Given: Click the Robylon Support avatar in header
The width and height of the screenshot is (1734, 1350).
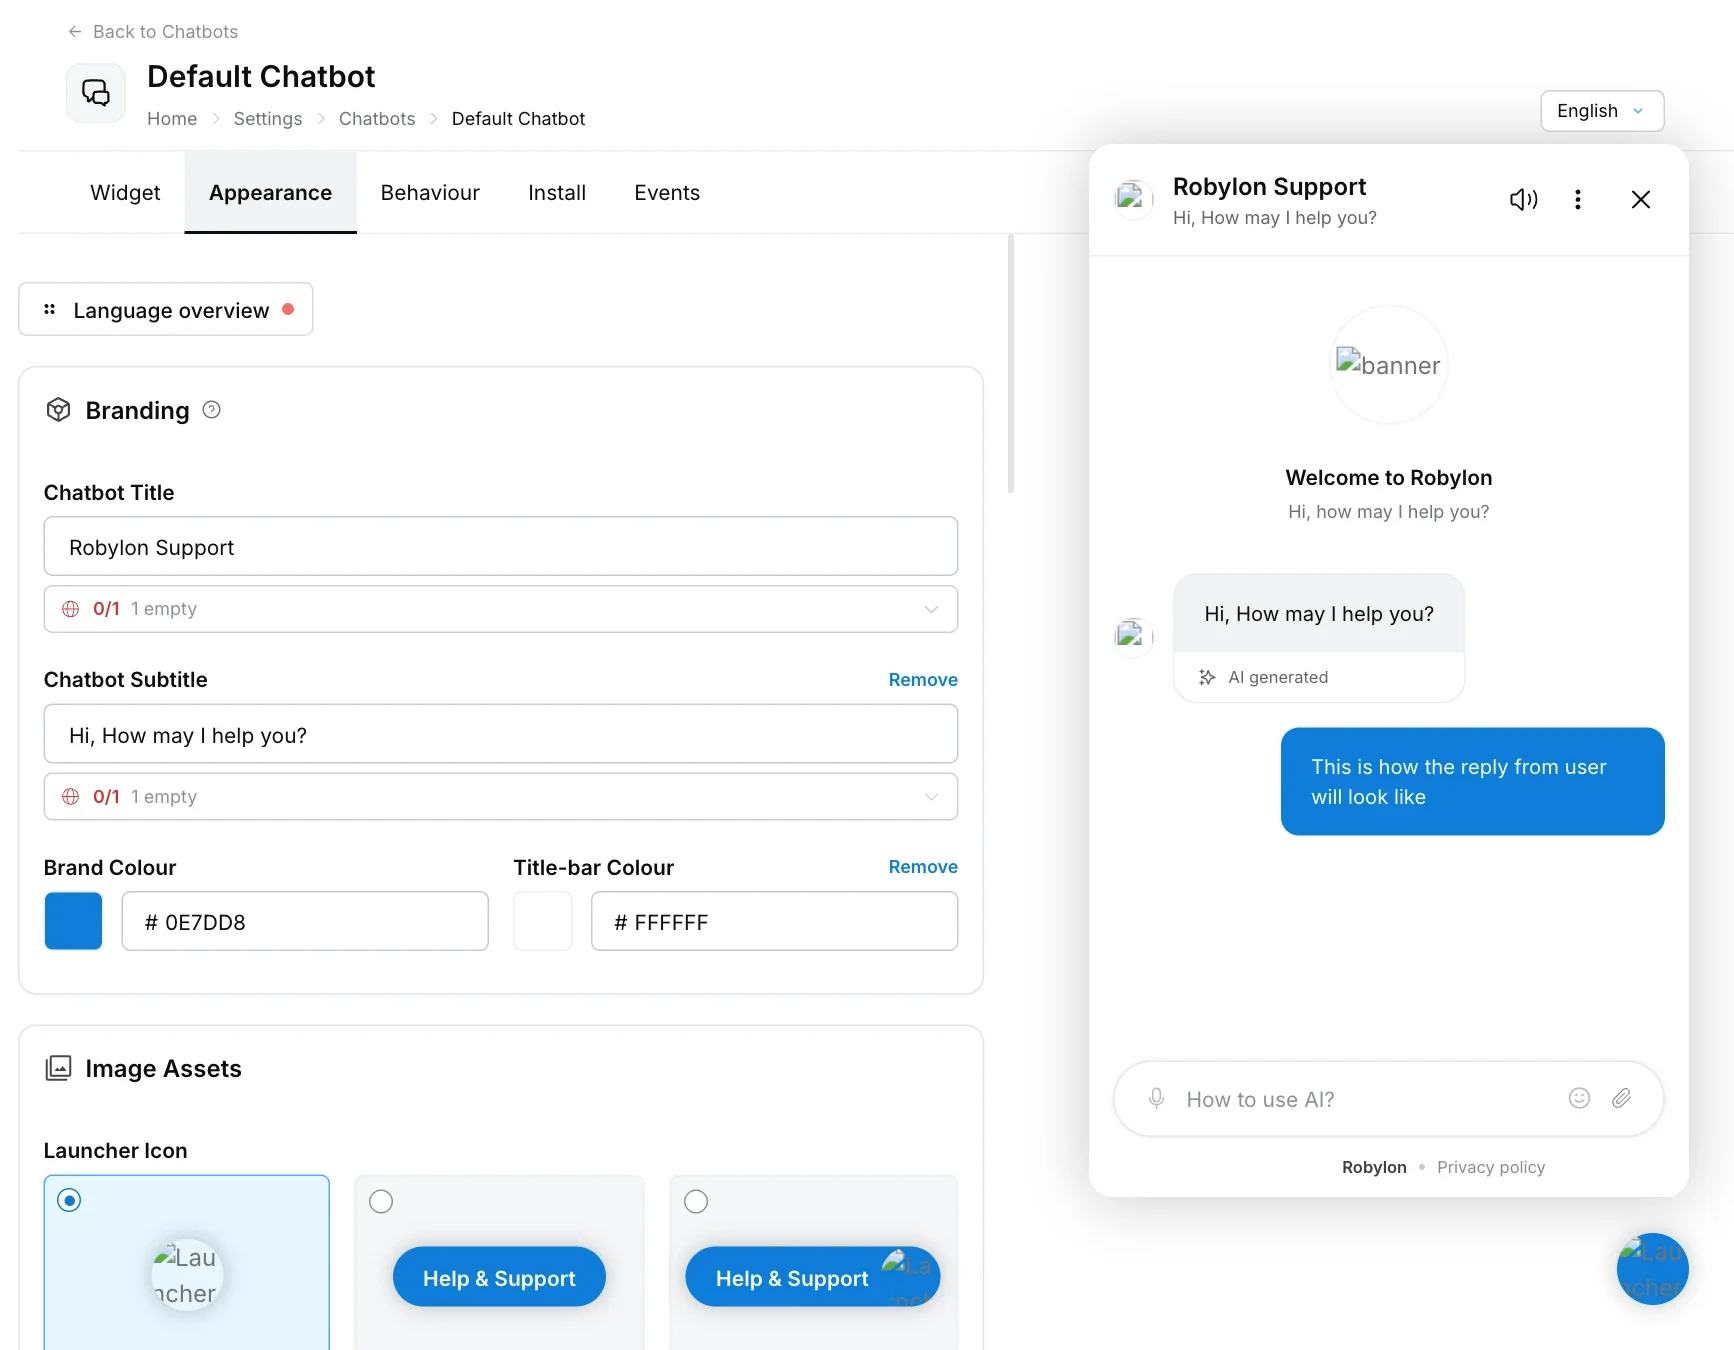Looking at the screenshot, I should tap(1134, 199).
